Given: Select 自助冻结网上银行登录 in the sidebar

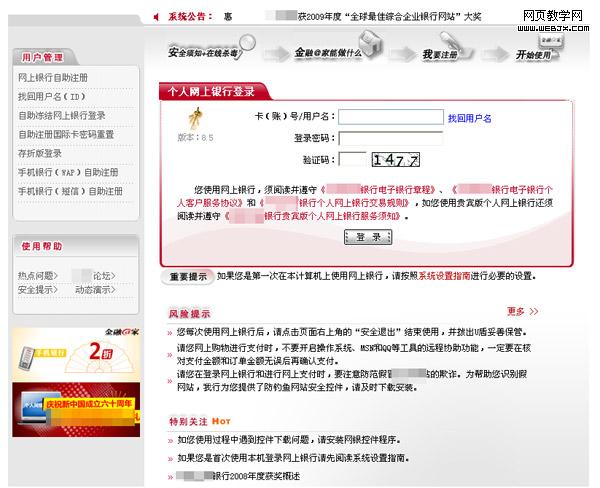Looking at the screenshot, I should pyautogui.click(x=61, y=116).
